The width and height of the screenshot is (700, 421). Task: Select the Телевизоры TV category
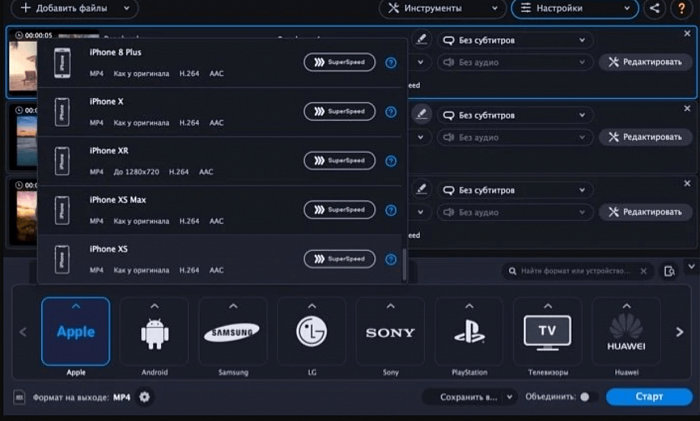point(547,332)
